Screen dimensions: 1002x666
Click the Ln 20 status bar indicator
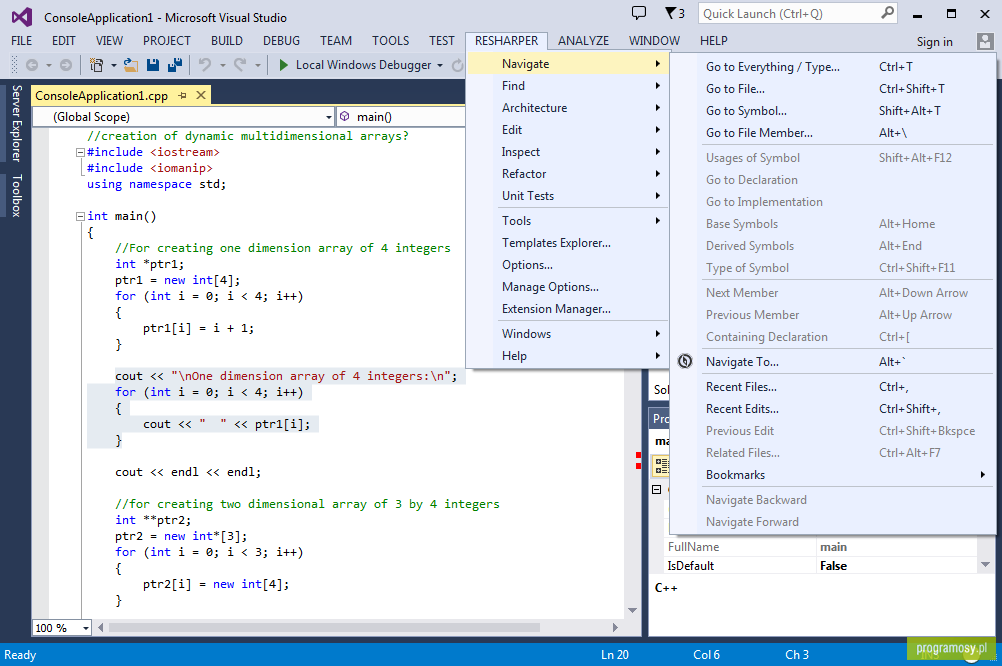pos(615,654)
